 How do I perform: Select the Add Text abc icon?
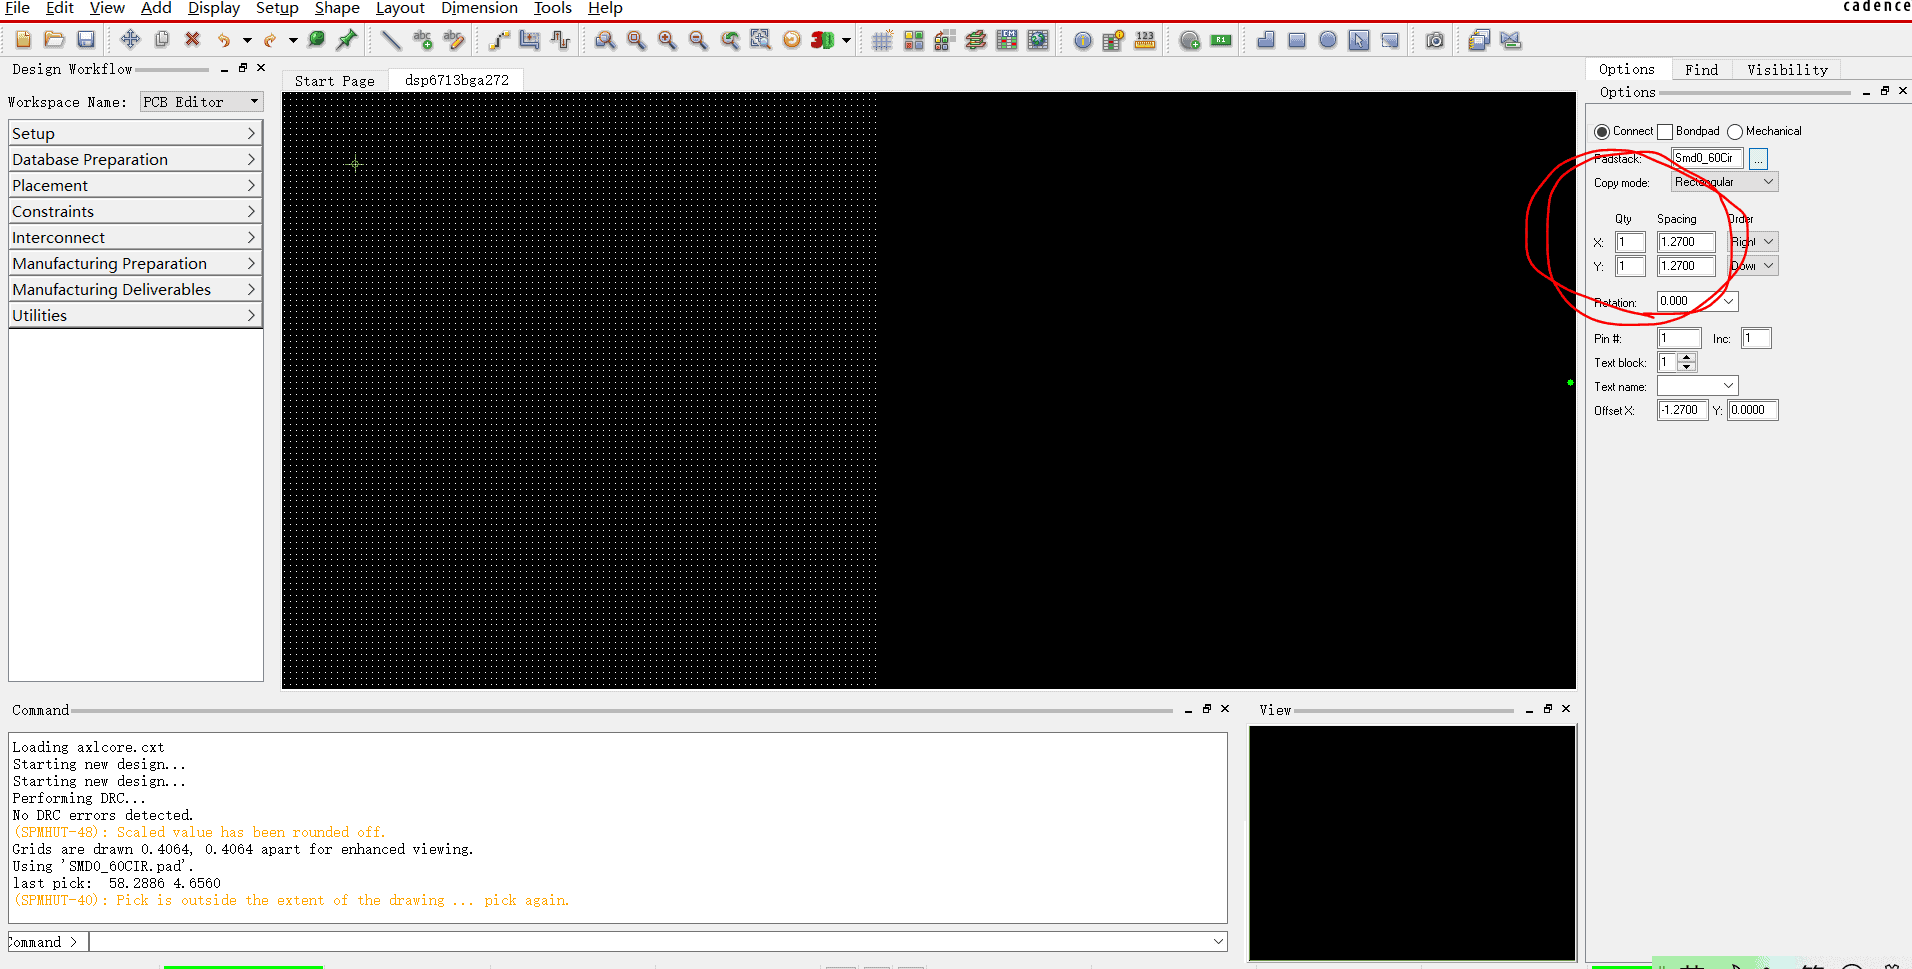(x=423, y=40)
